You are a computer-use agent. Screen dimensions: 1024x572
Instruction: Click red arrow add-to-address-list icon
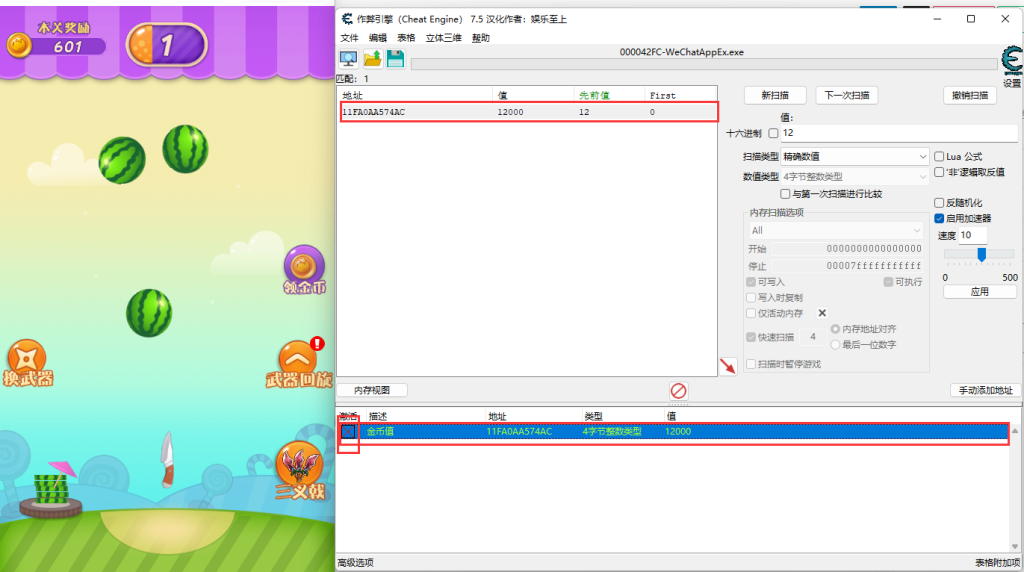tap(728, 366)
